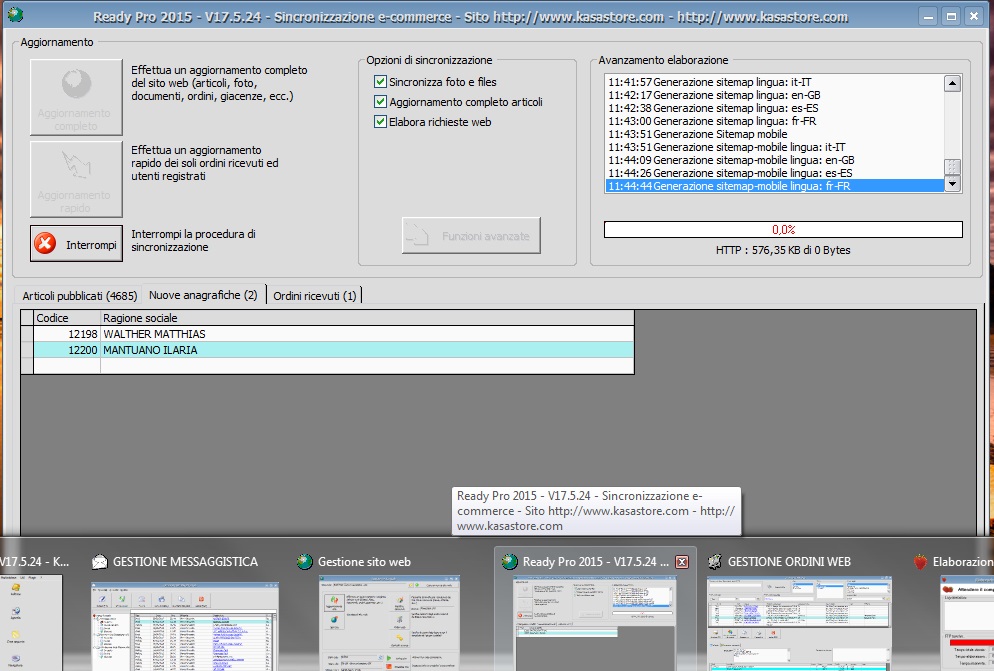Click the icon beside GESTIONE ORDINI WEB in taskbar
Image resolution: width=994 pixels, height=671 pixels.
(x=714, y=562)
